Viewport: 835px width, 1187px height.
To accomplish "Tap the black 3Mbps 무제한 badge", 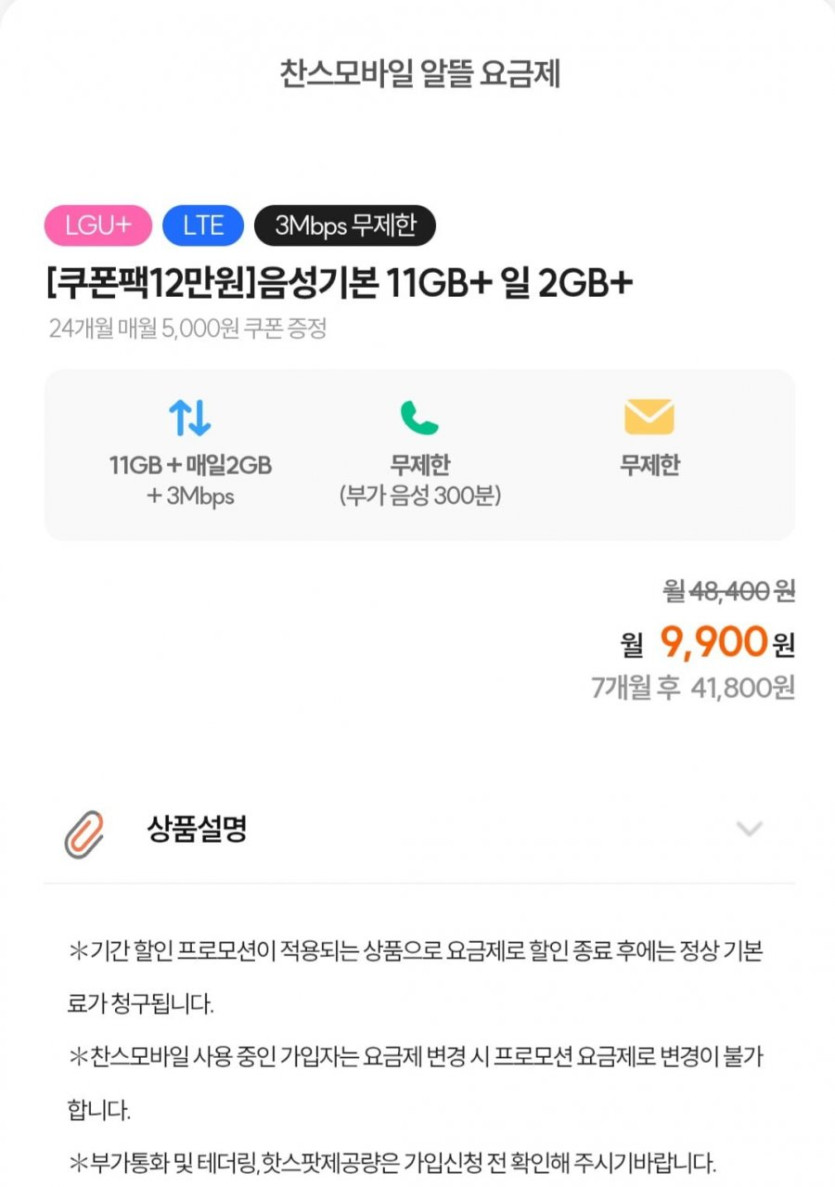I will coord(345,226).
